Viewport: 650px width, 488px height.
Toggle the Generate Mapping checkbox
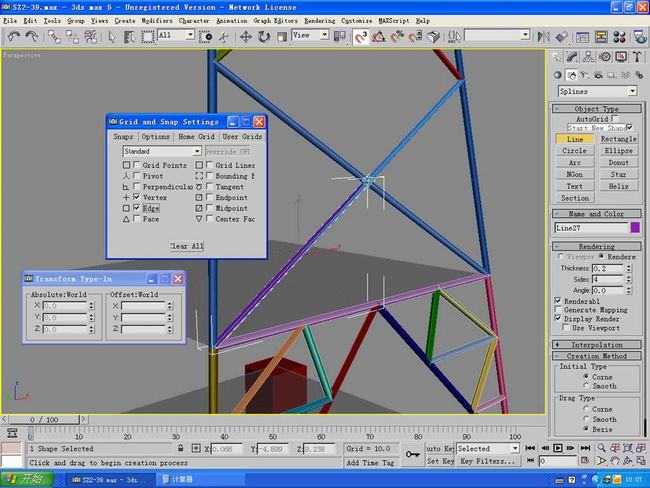point(558,310)
